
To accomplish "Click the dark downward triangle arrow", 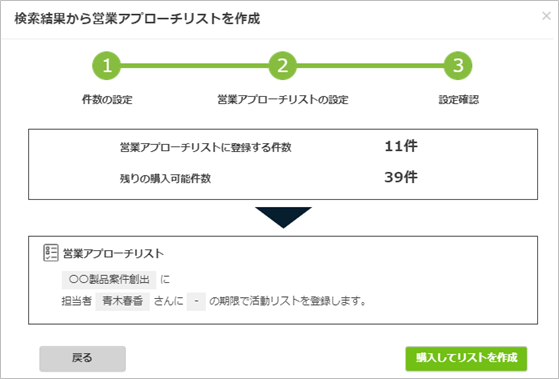I will 283,217.
